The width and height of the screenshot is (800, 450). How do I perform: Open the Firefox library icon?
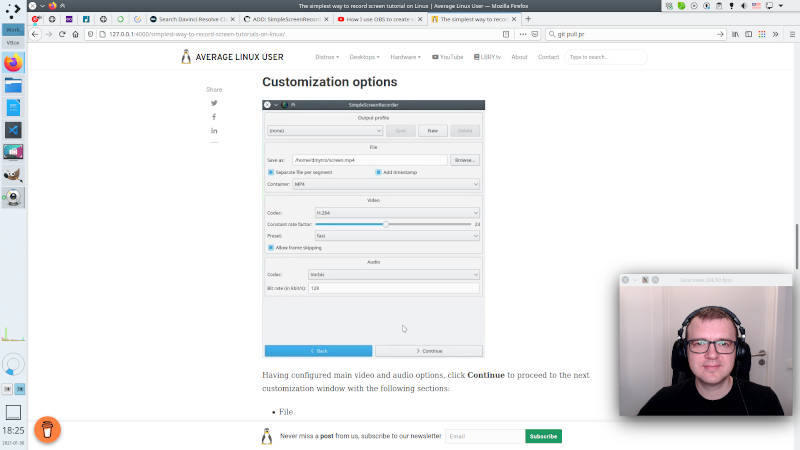tap(735, 34)
